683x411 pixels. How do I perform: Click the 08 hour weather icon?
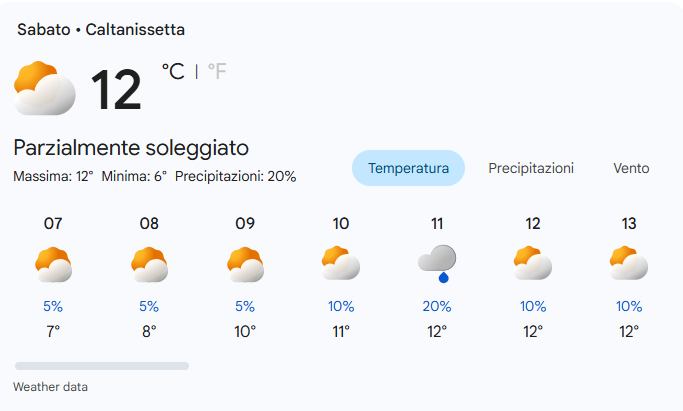click(x=149, y=264)
